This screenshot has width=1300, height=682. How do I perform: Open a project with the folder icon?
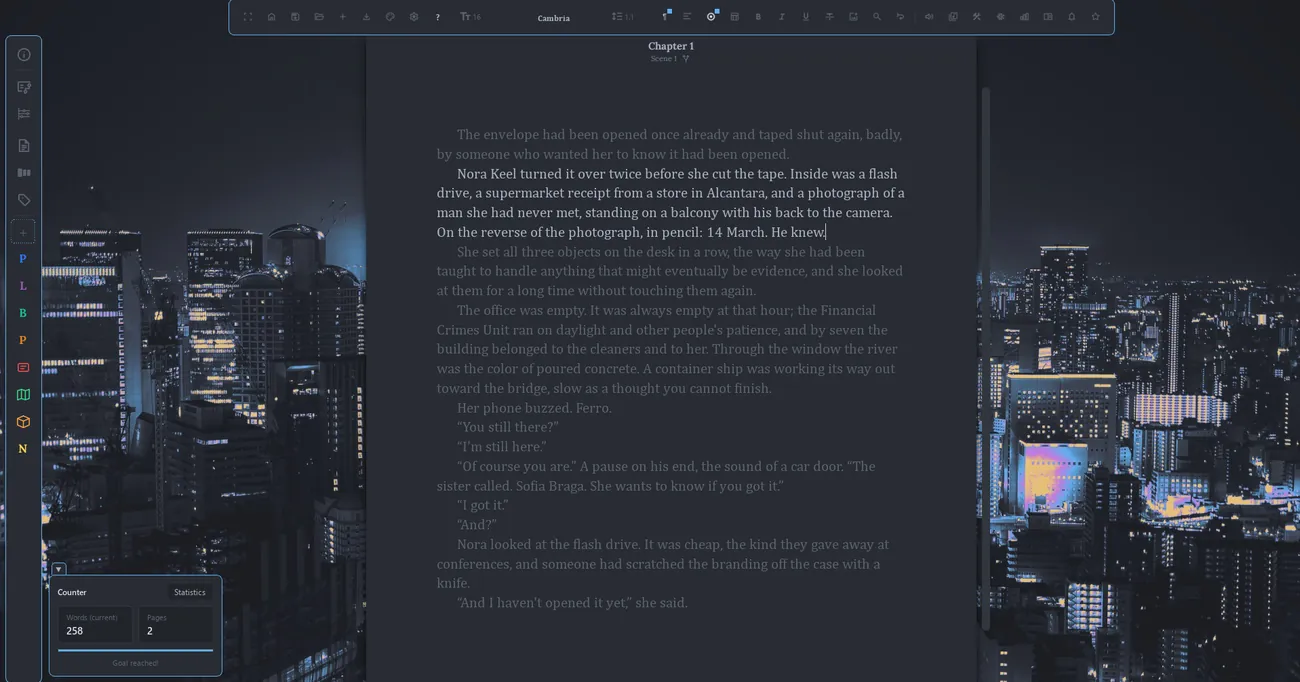coord(319,17)
